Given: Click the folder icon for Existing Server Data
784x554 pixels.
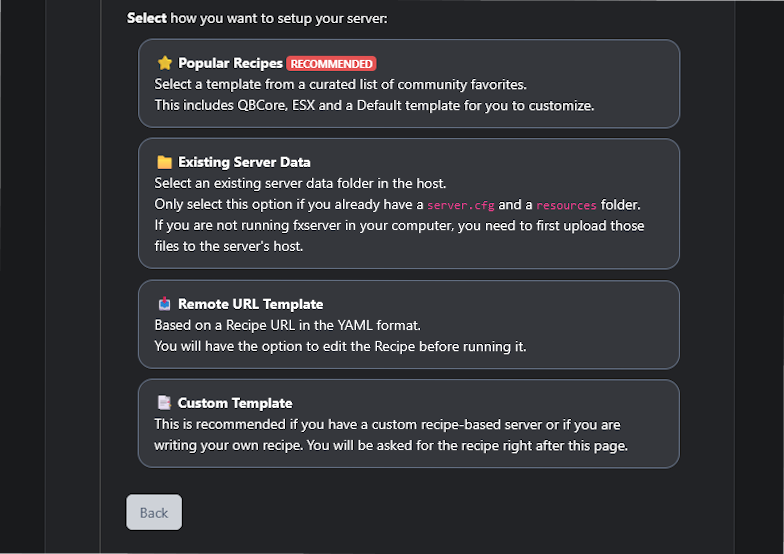Looking at the screenshot, I should coord(164,162).
